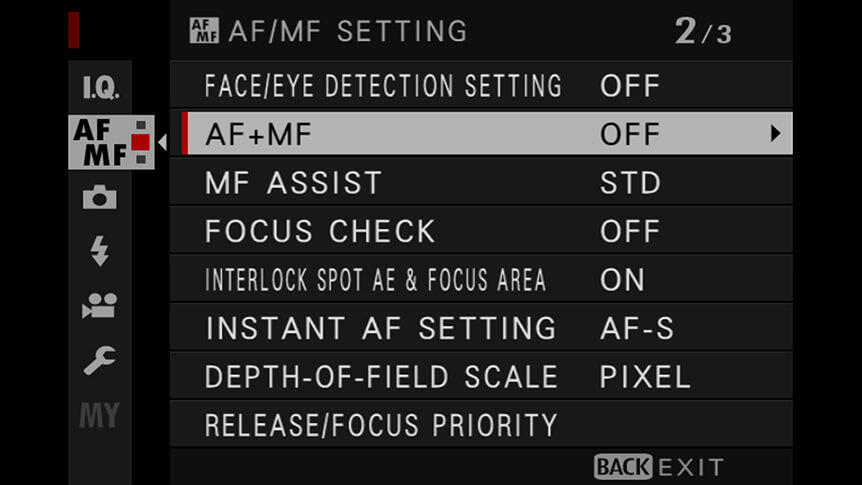Expand AF+MF with the right arrow

point(775,134)
